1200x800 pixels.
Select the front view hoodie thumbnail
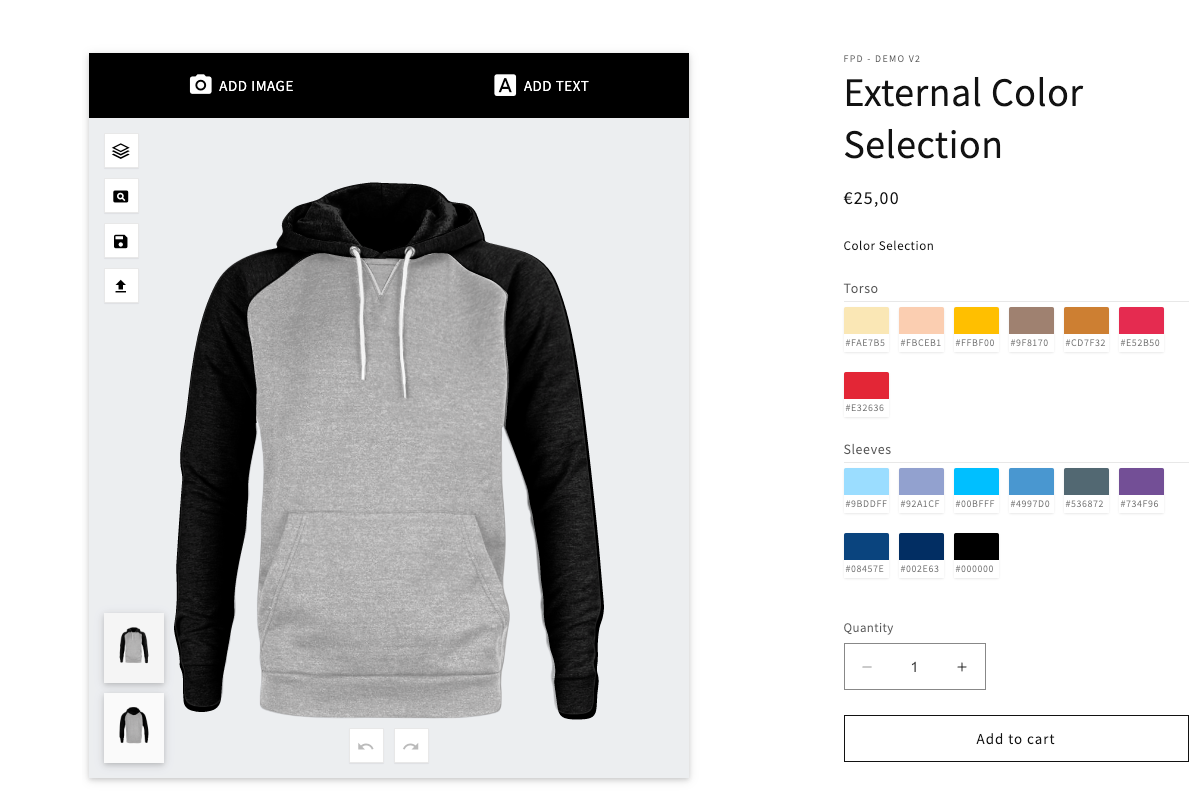point(133,647)
